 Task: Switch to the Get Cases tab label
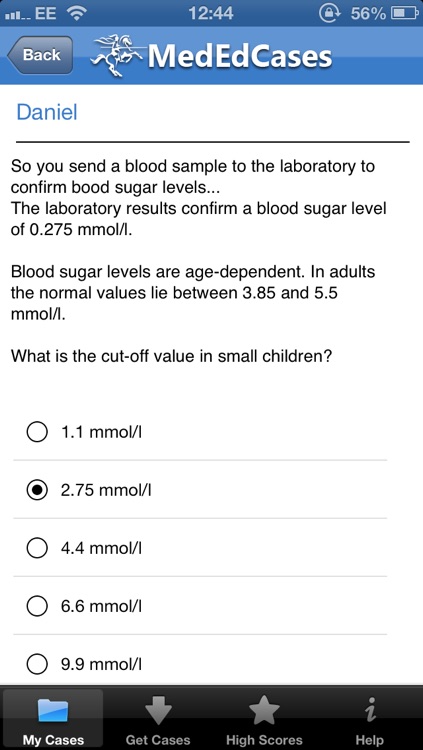(x=158, y=740)
